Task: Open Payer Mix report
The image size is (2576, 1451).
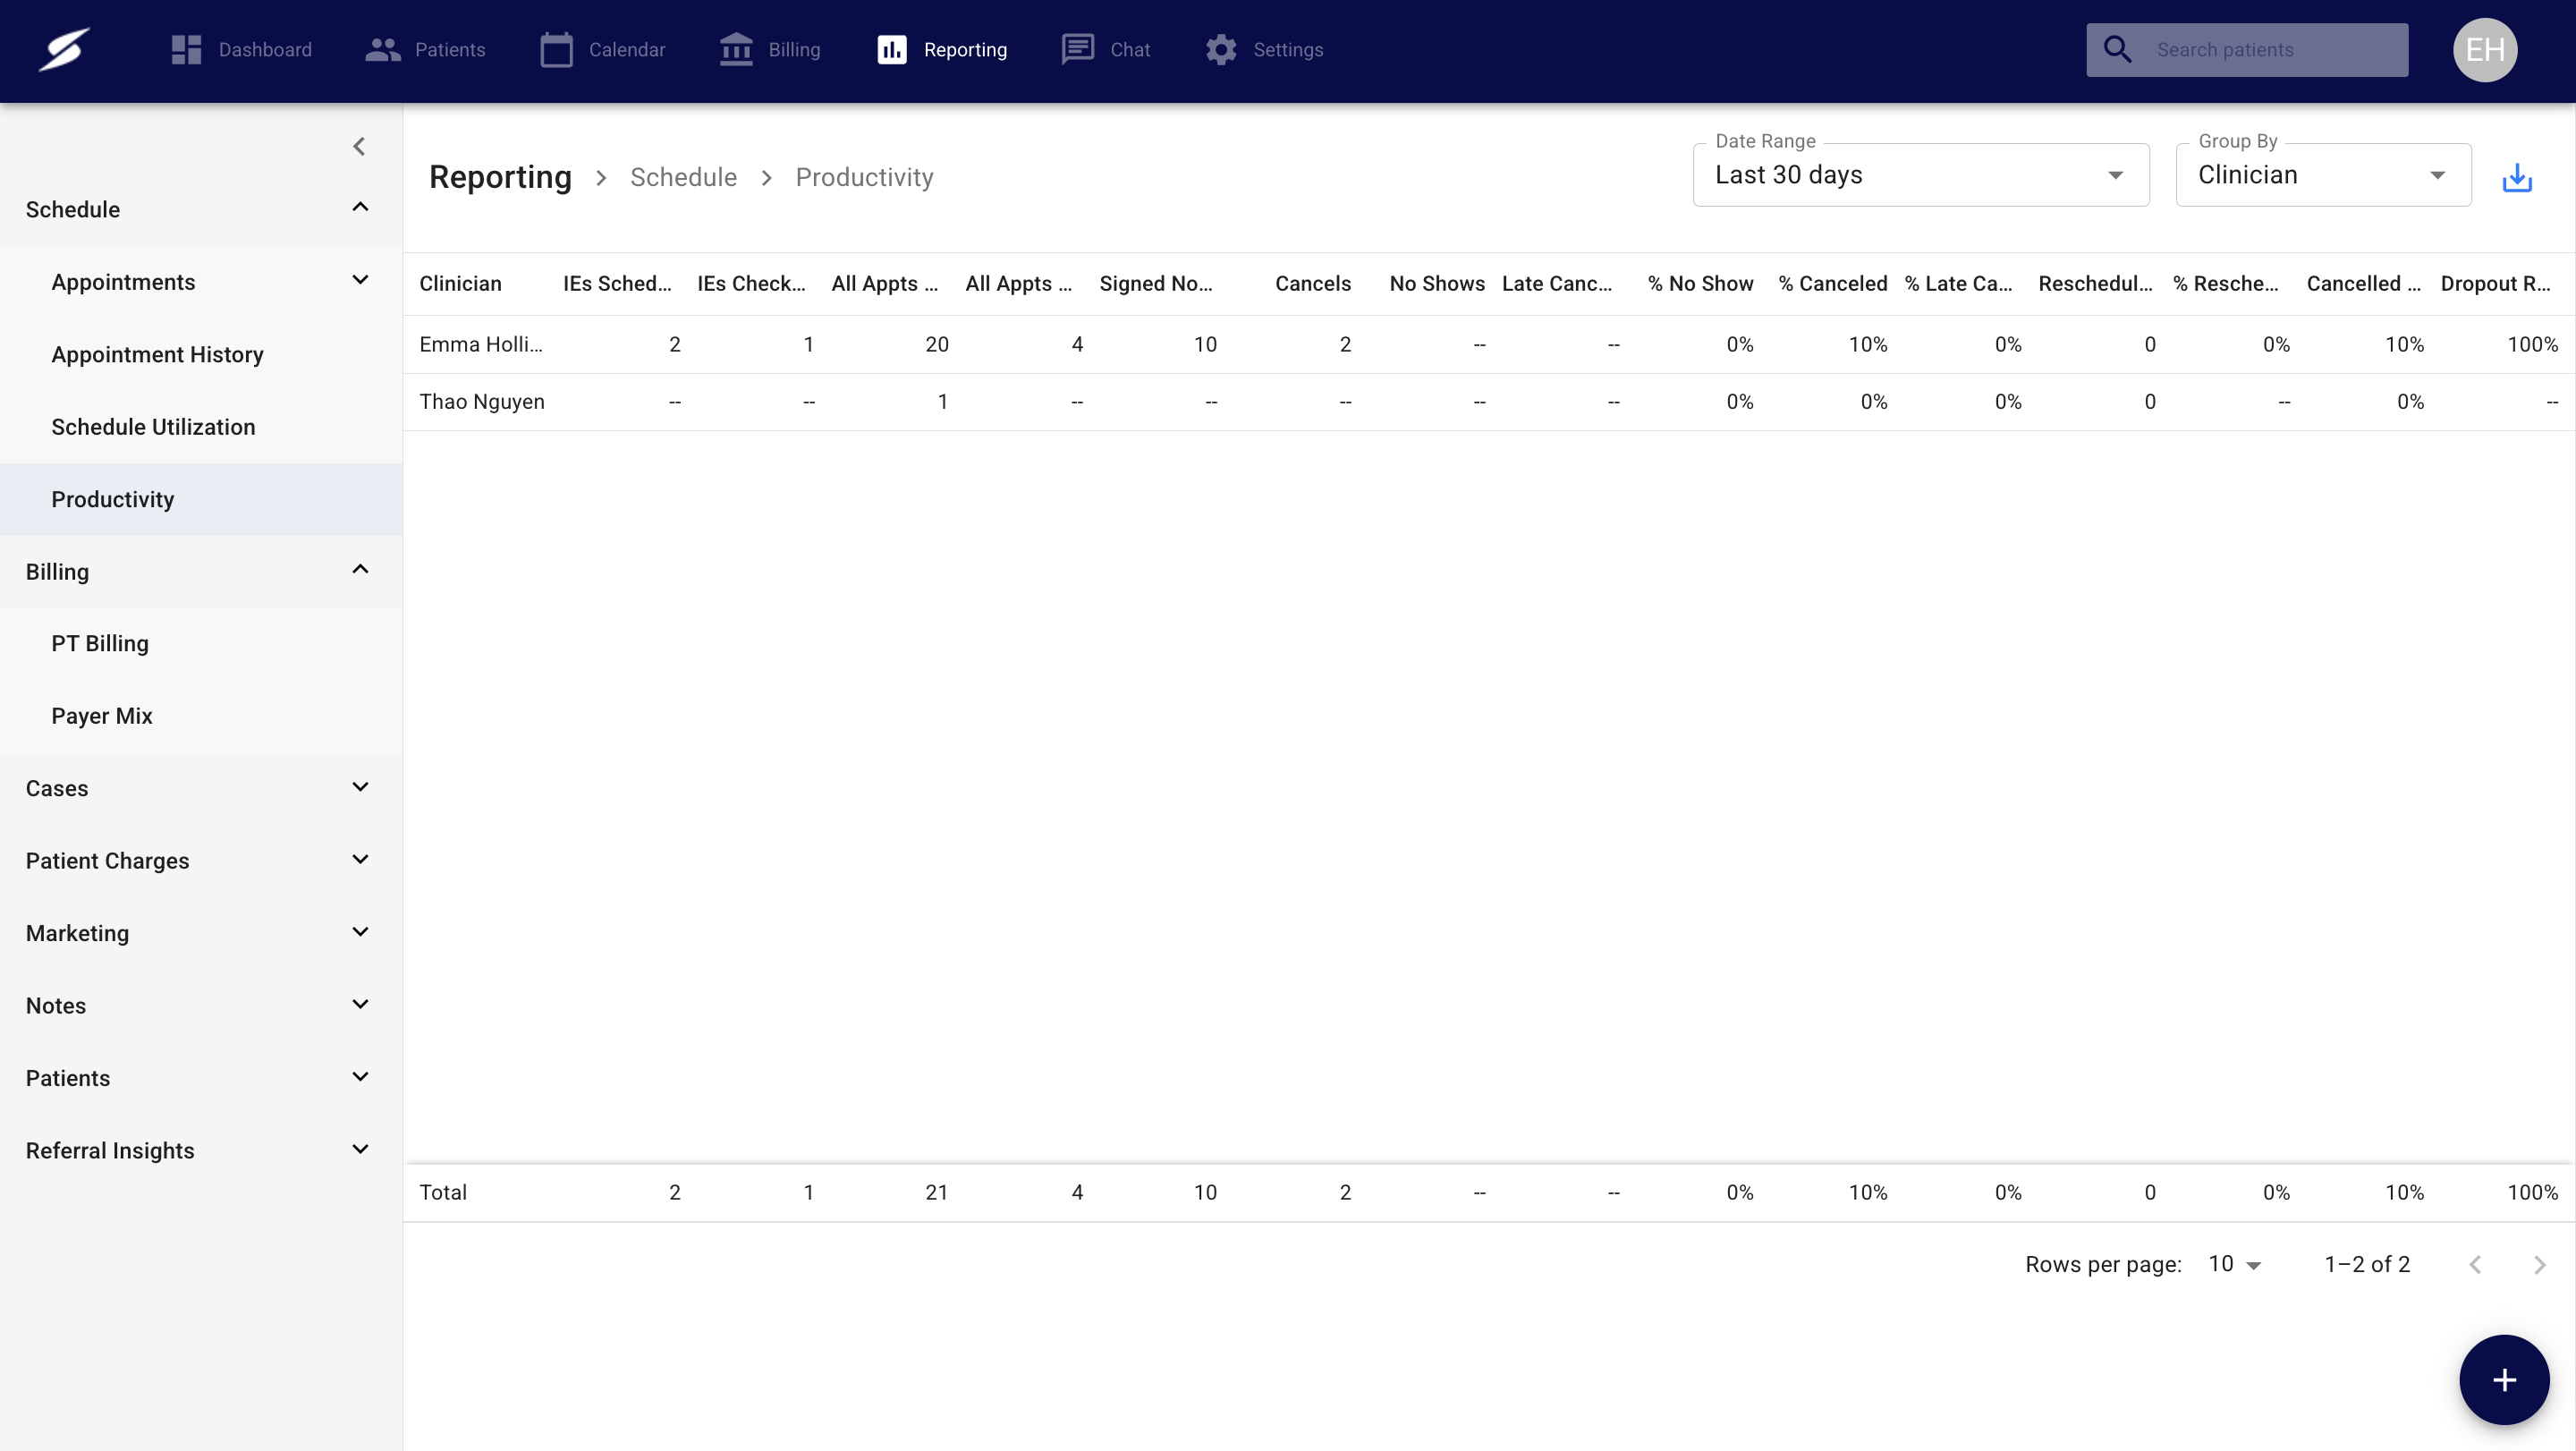Action: (102, 716)
